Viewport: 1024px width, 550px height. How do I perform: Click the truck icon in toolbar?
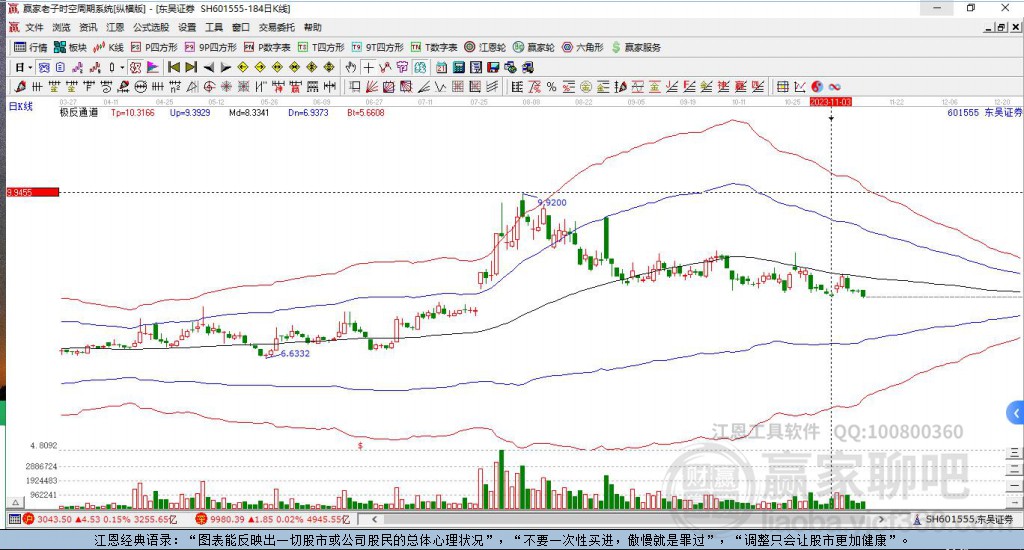(x=527, y=67)
